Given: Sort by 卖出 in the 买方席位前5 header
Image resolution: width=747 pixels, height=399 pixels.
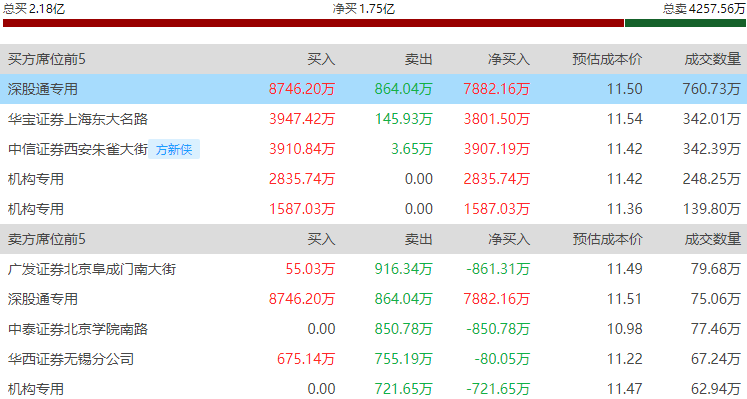Looking at the screenshot, I should 418,59.
